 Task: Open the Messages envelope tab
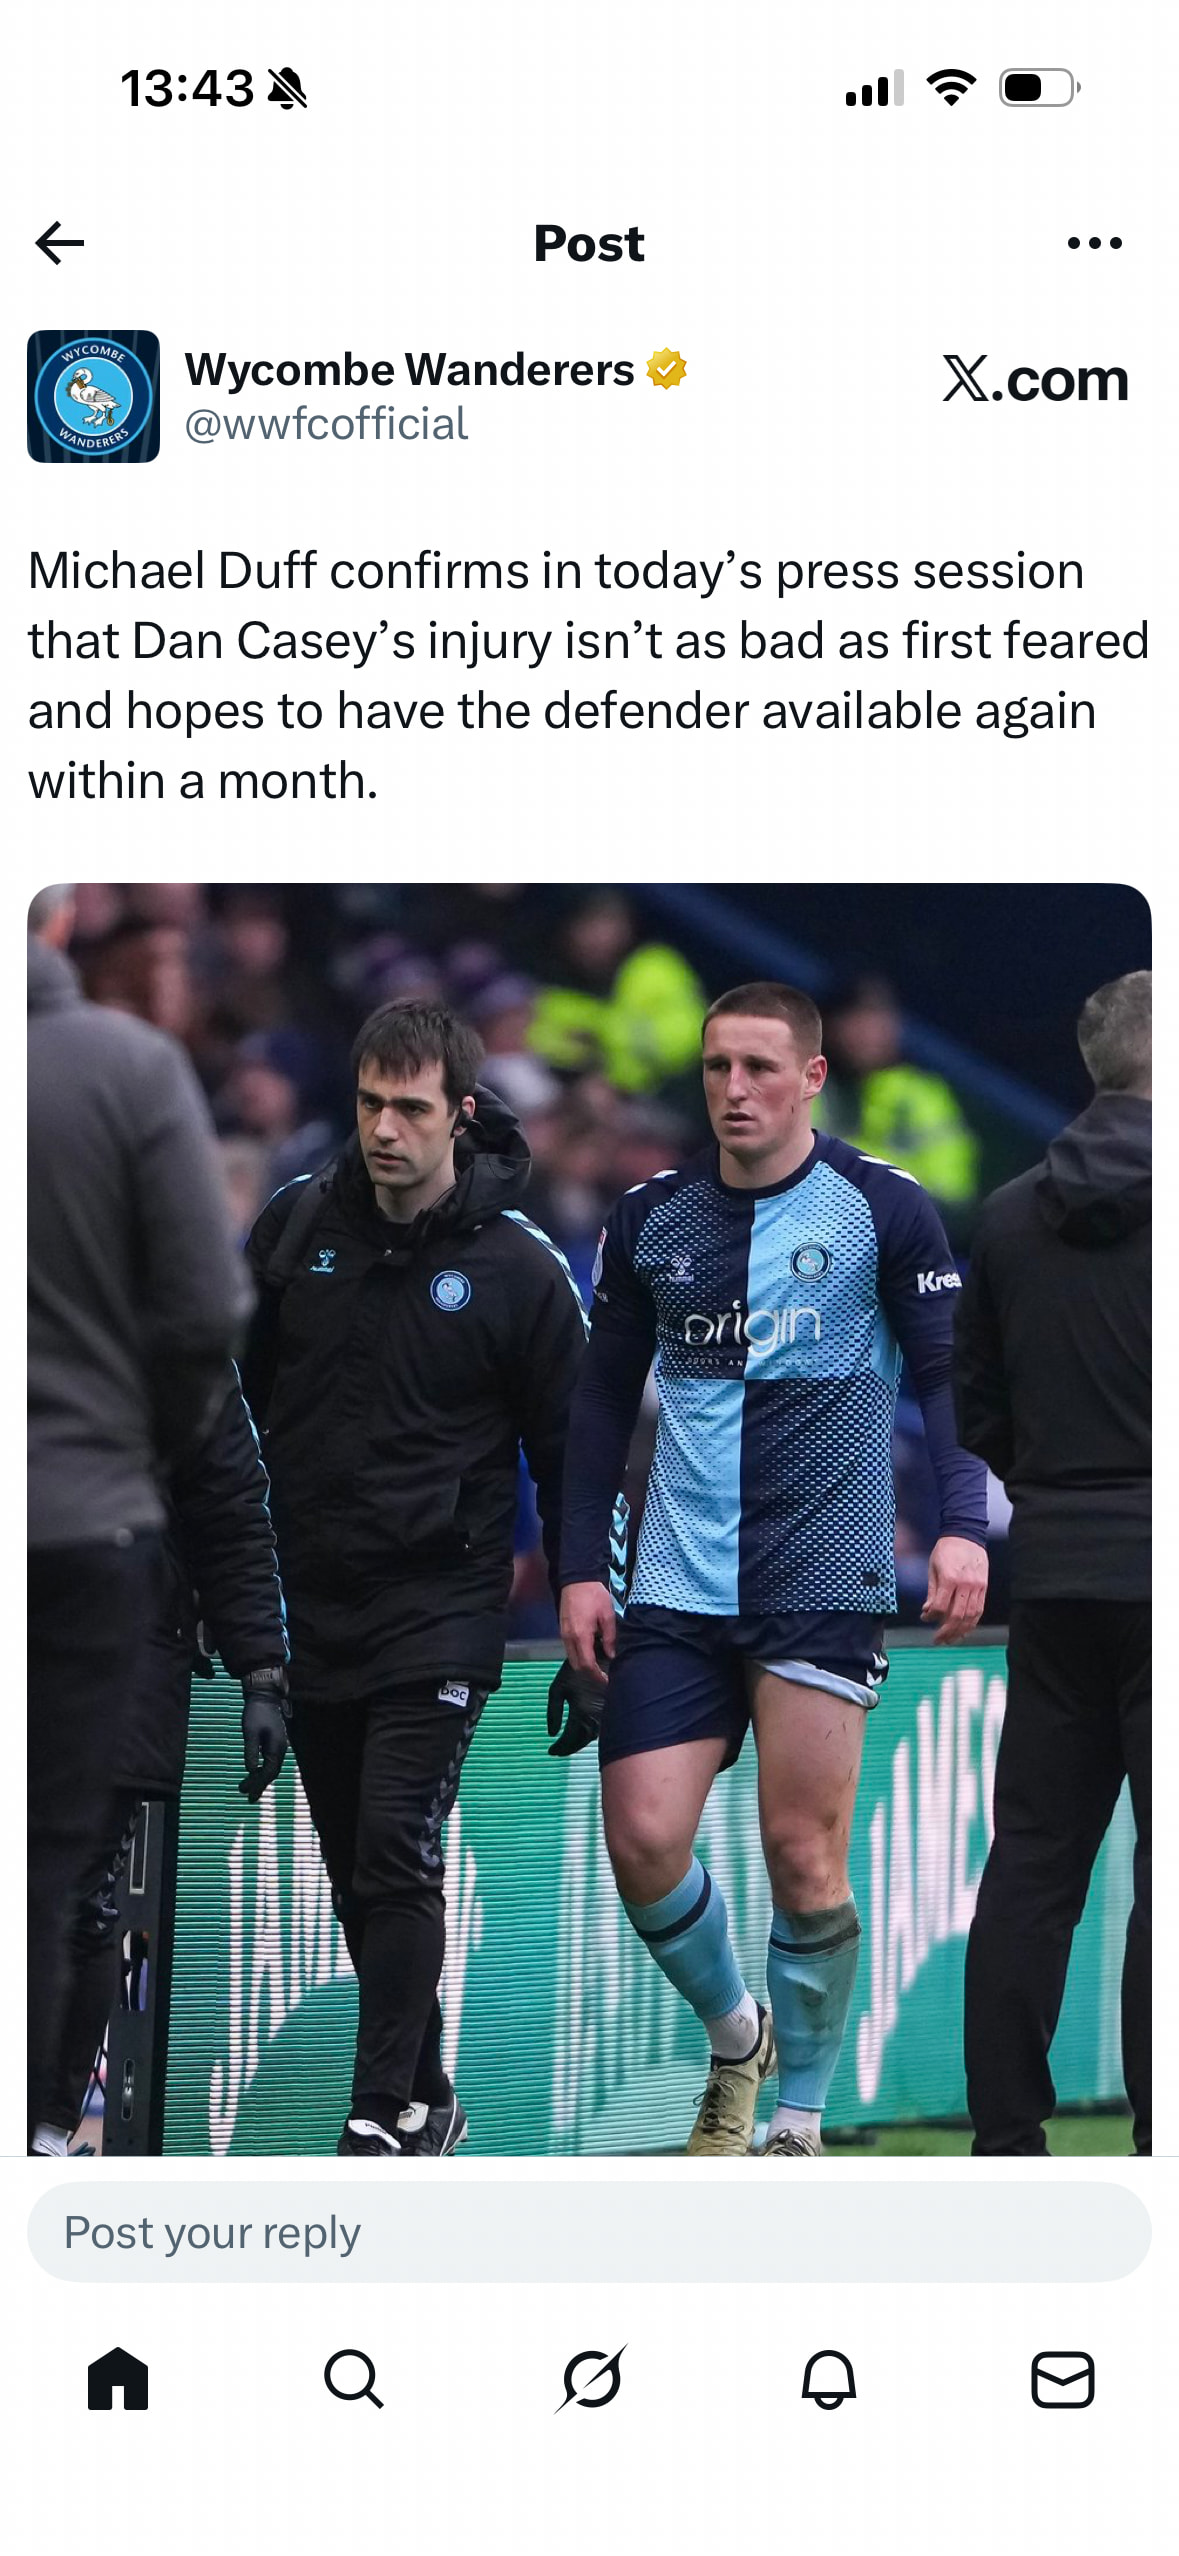(1062, 2379)
